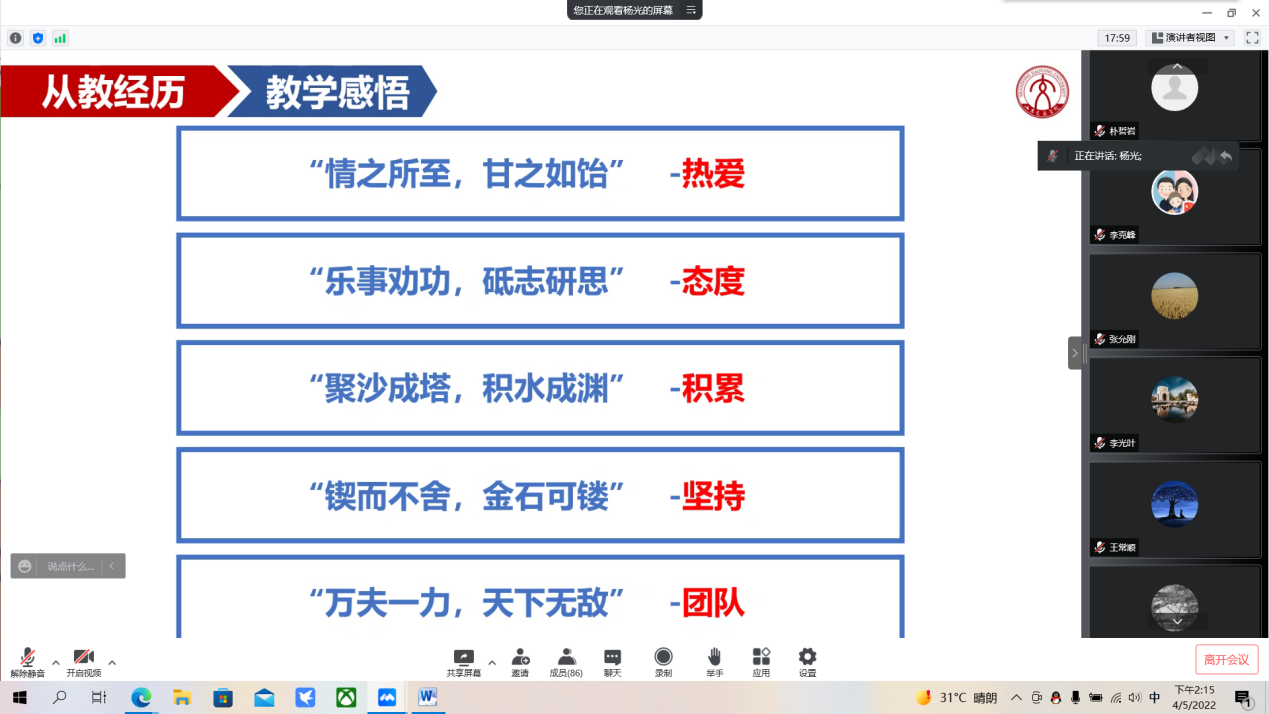Open the 应用 apps icon

pyautogui.click(x=761, y=661)
